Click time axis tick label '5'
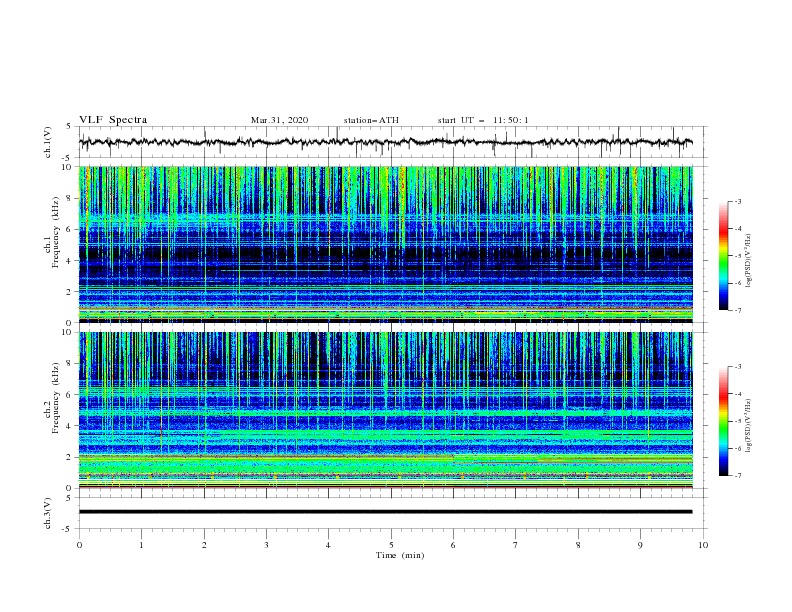Screen dimensions: 792x612 coord(391,545)
